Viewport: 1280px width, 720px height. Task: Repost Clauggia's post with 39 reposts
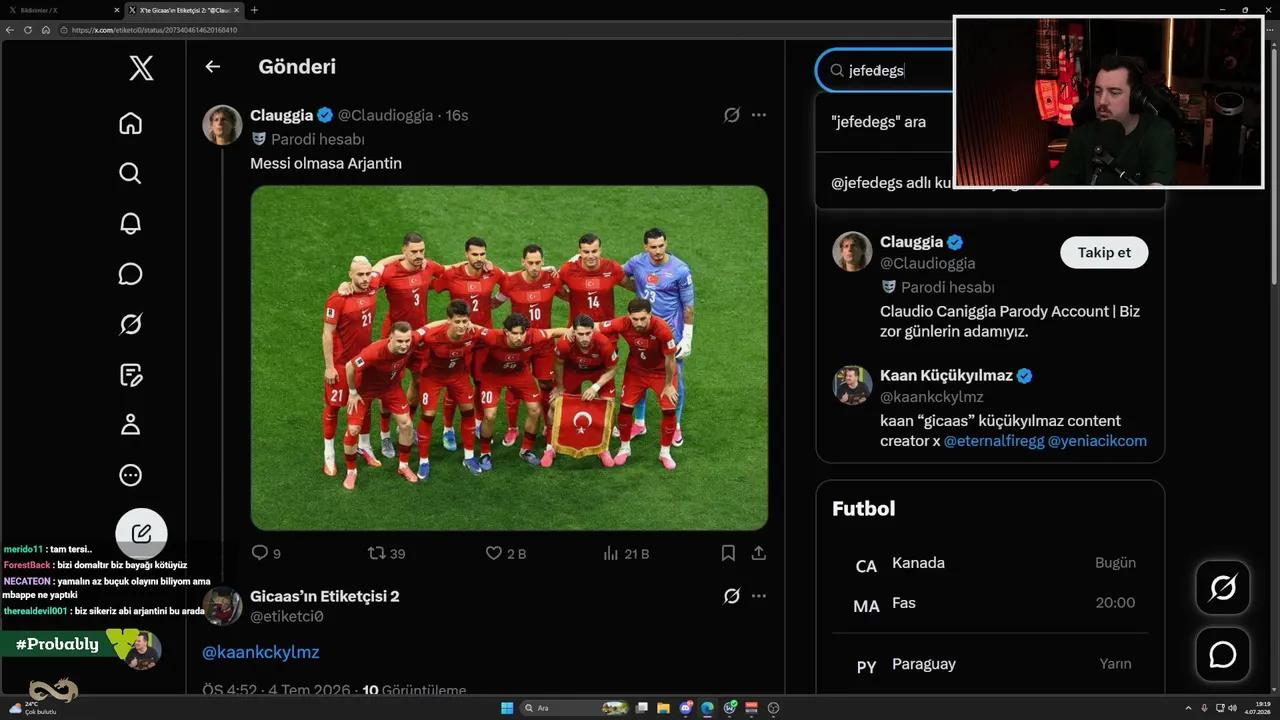377,553
